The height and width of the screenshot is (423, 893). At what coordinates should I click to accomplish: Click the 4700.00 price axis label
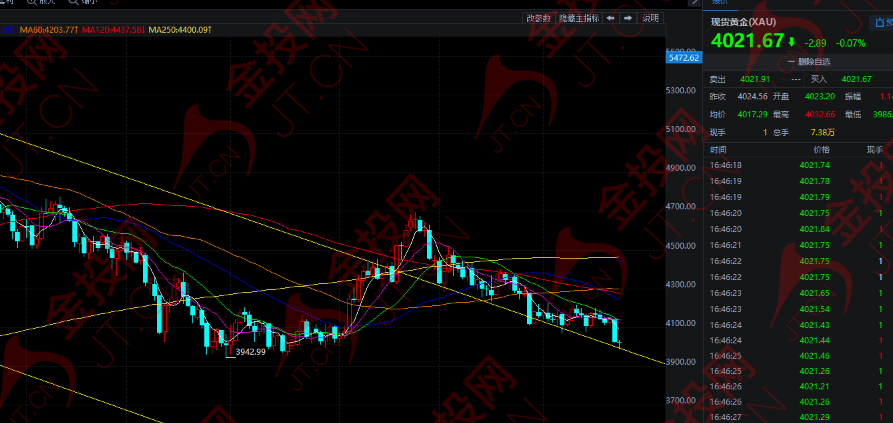[x=682, y=207]
